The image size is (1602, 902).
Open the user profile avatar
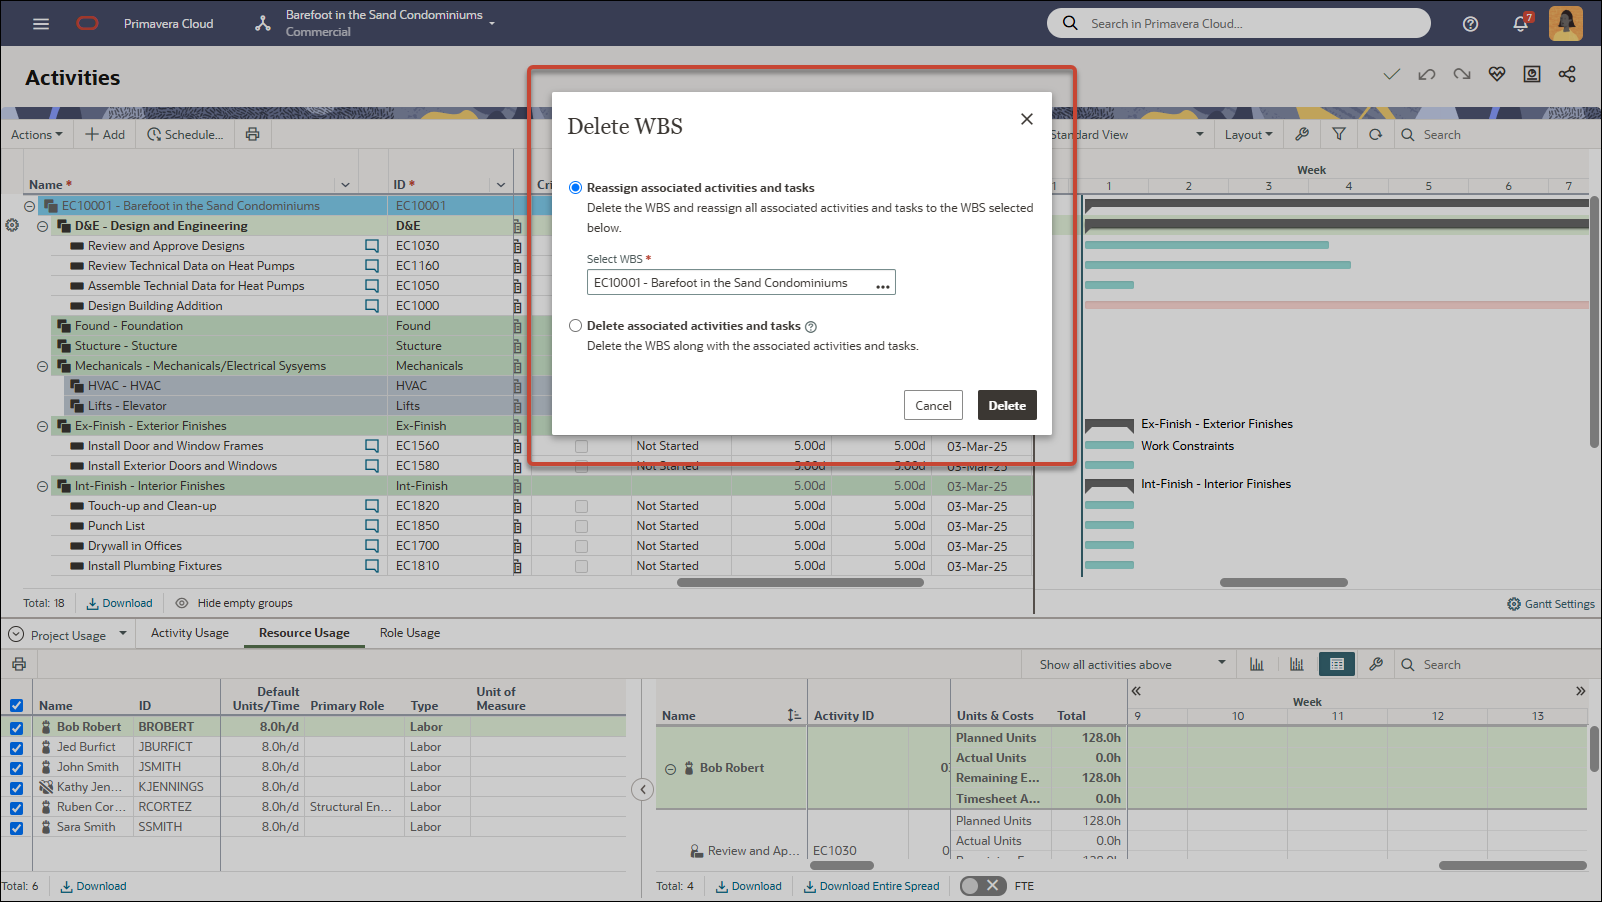[x=1566, y=23]
